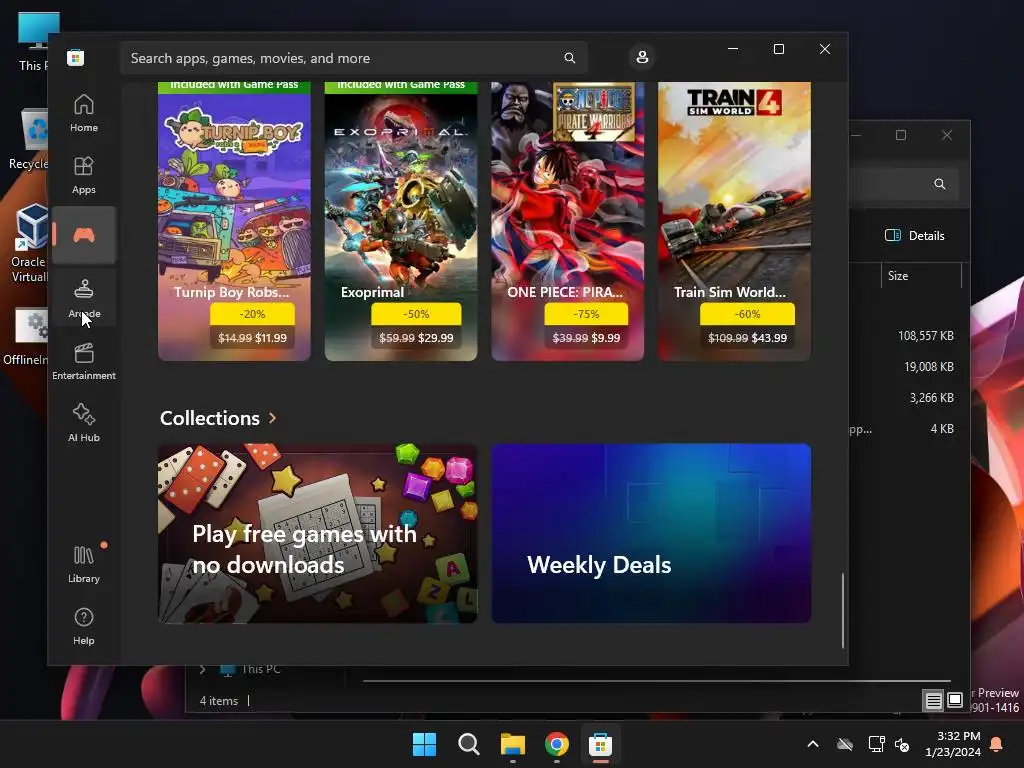Click the -60% discount badge

747,314
